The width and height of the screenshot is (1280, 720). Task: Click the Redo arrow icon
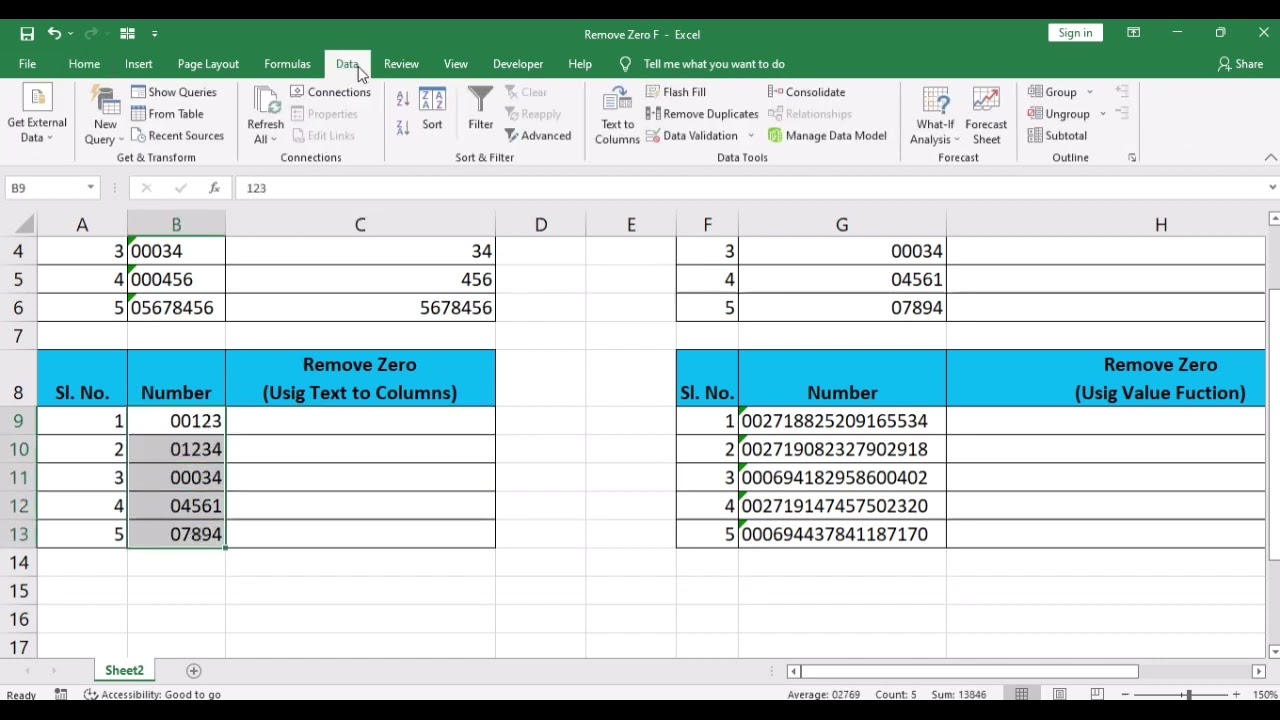point(91,34)
